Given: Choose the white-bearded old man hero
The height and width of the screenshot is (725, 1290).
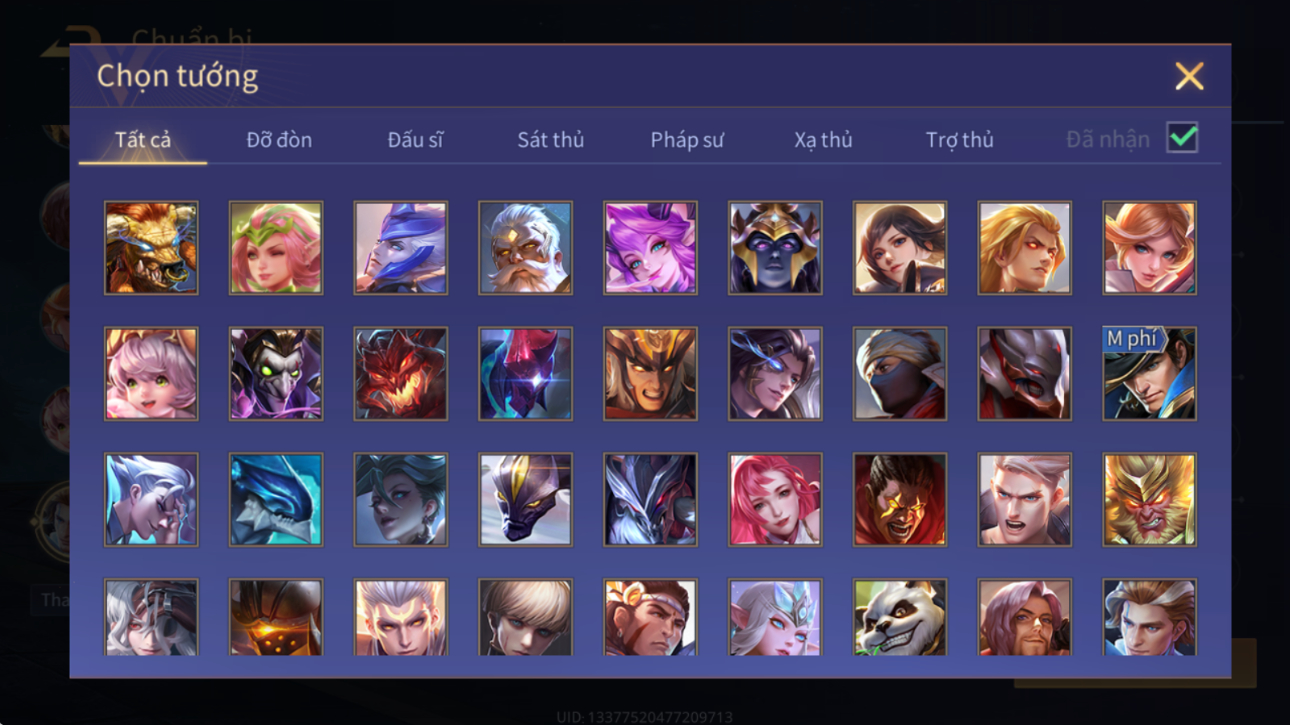Looking at the screenshot, I should (x=525, y=248).
